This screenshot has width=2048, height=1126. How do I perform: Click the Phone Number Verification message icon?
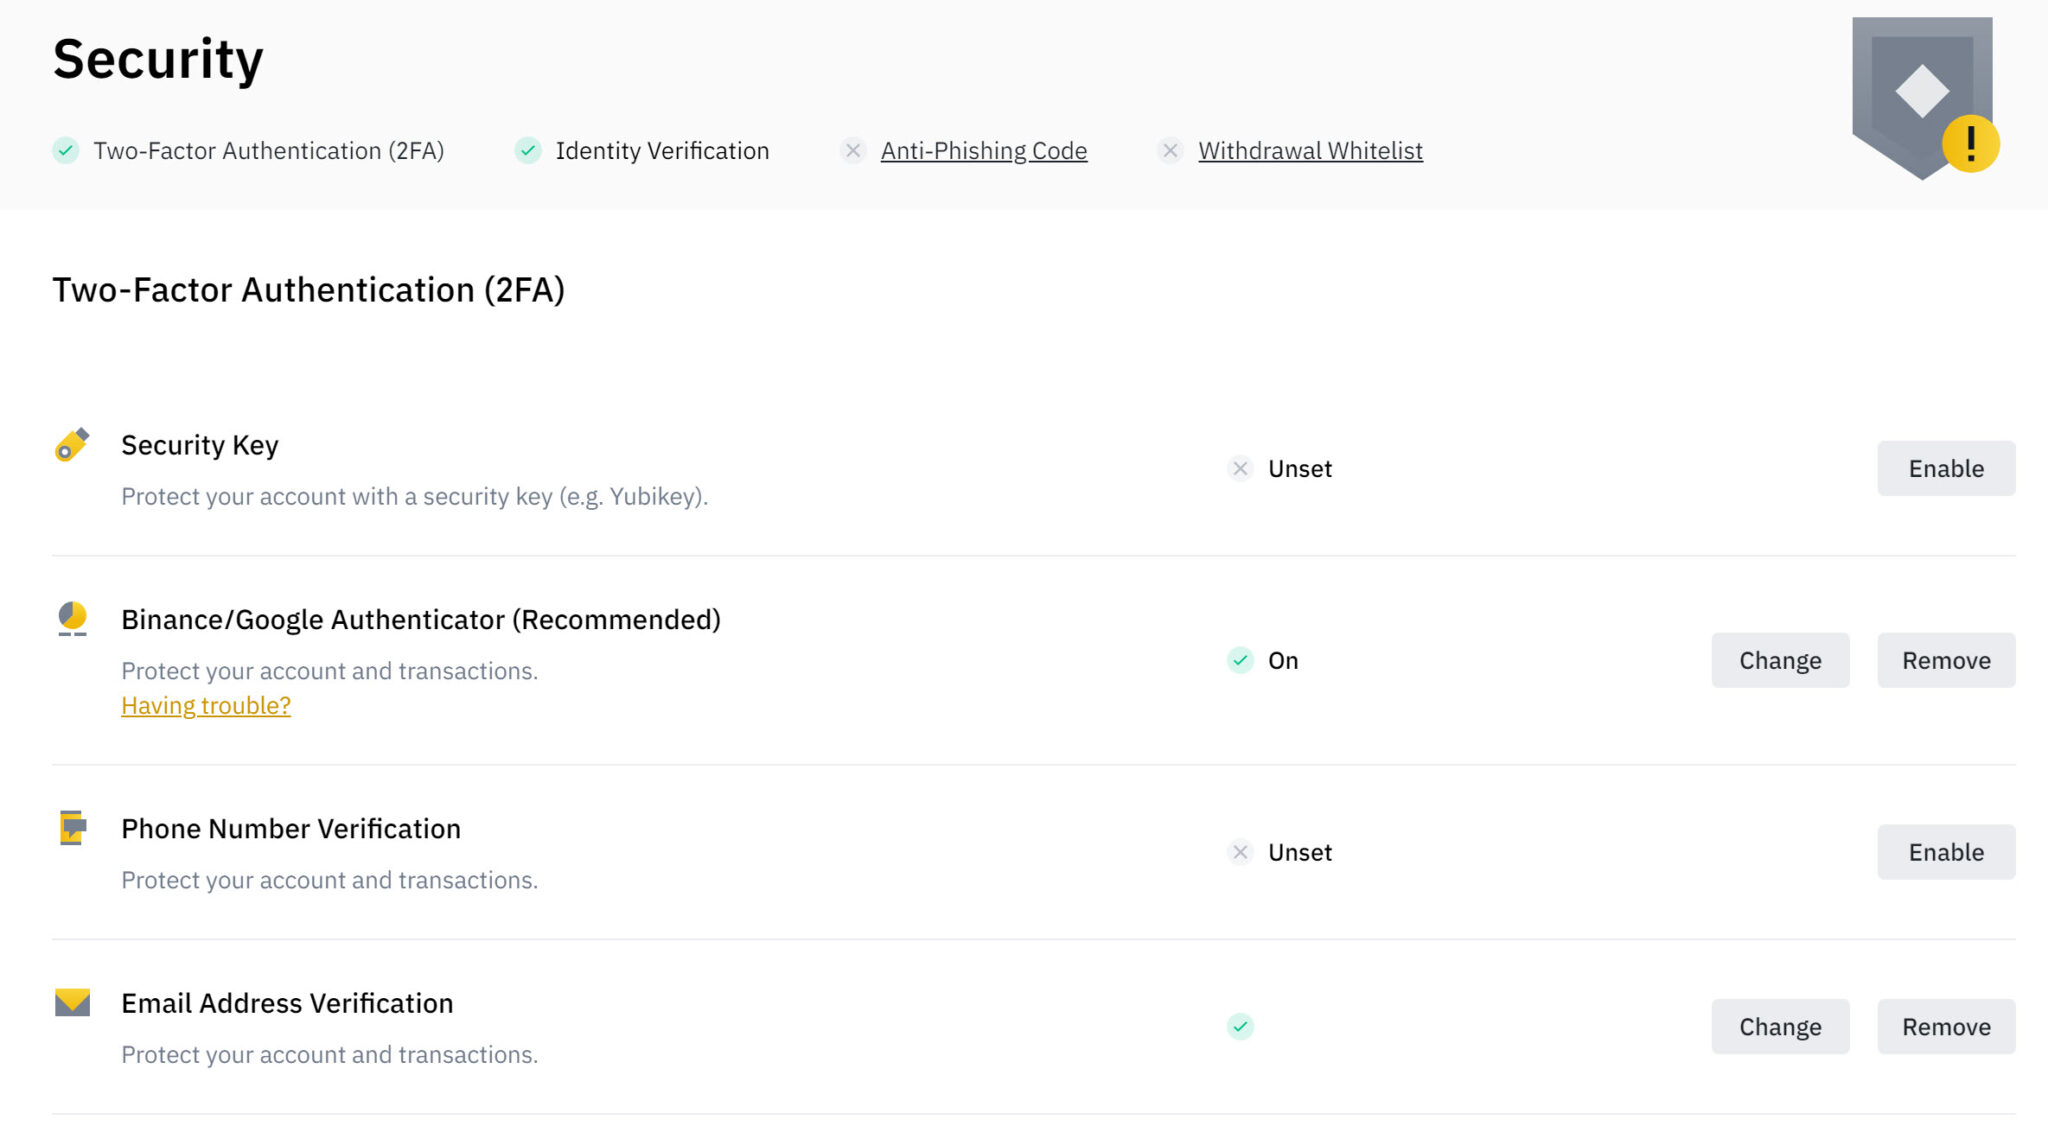click(72, 828)
